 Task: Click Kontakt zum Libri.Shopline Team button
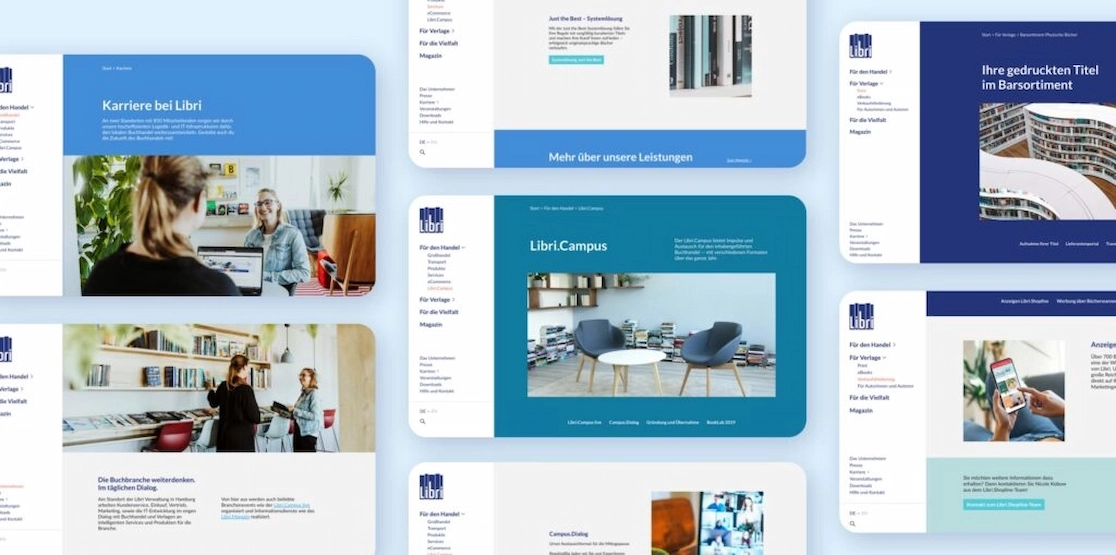pos(1004,504)
